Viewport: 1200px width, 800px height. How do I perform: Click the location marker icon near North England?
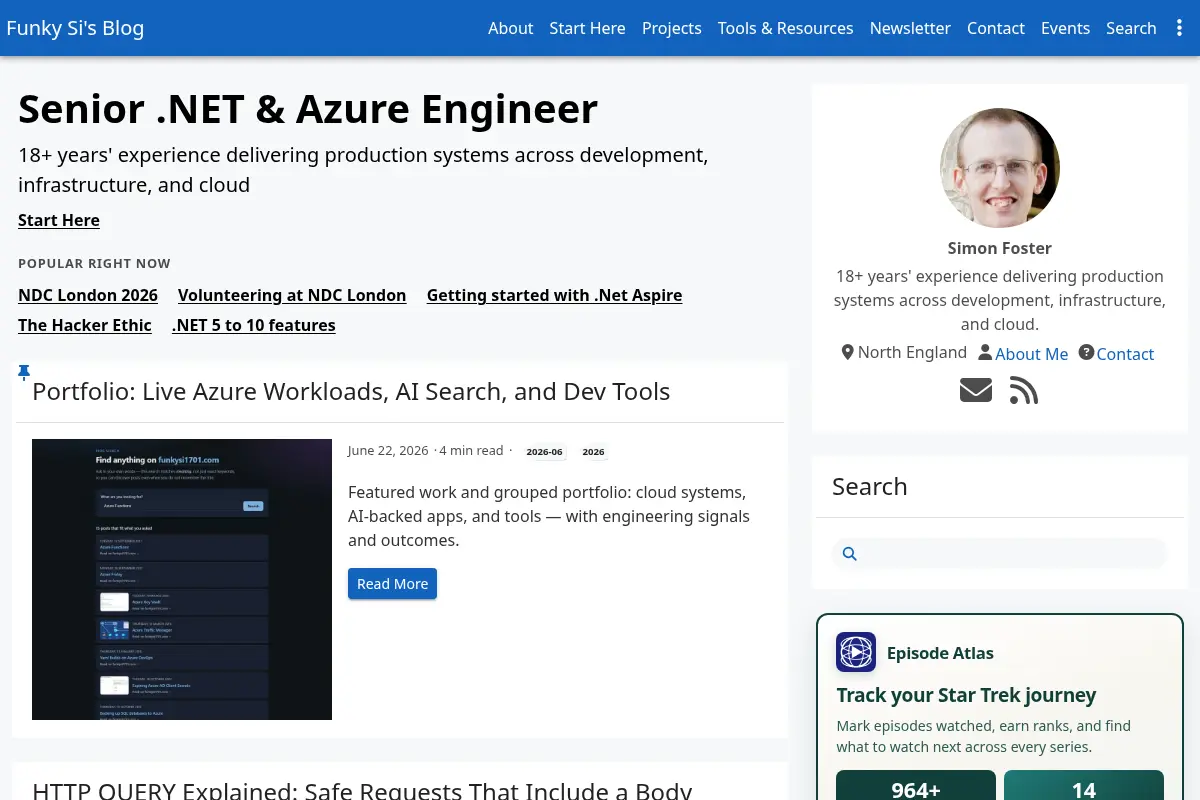click(848, 352)
